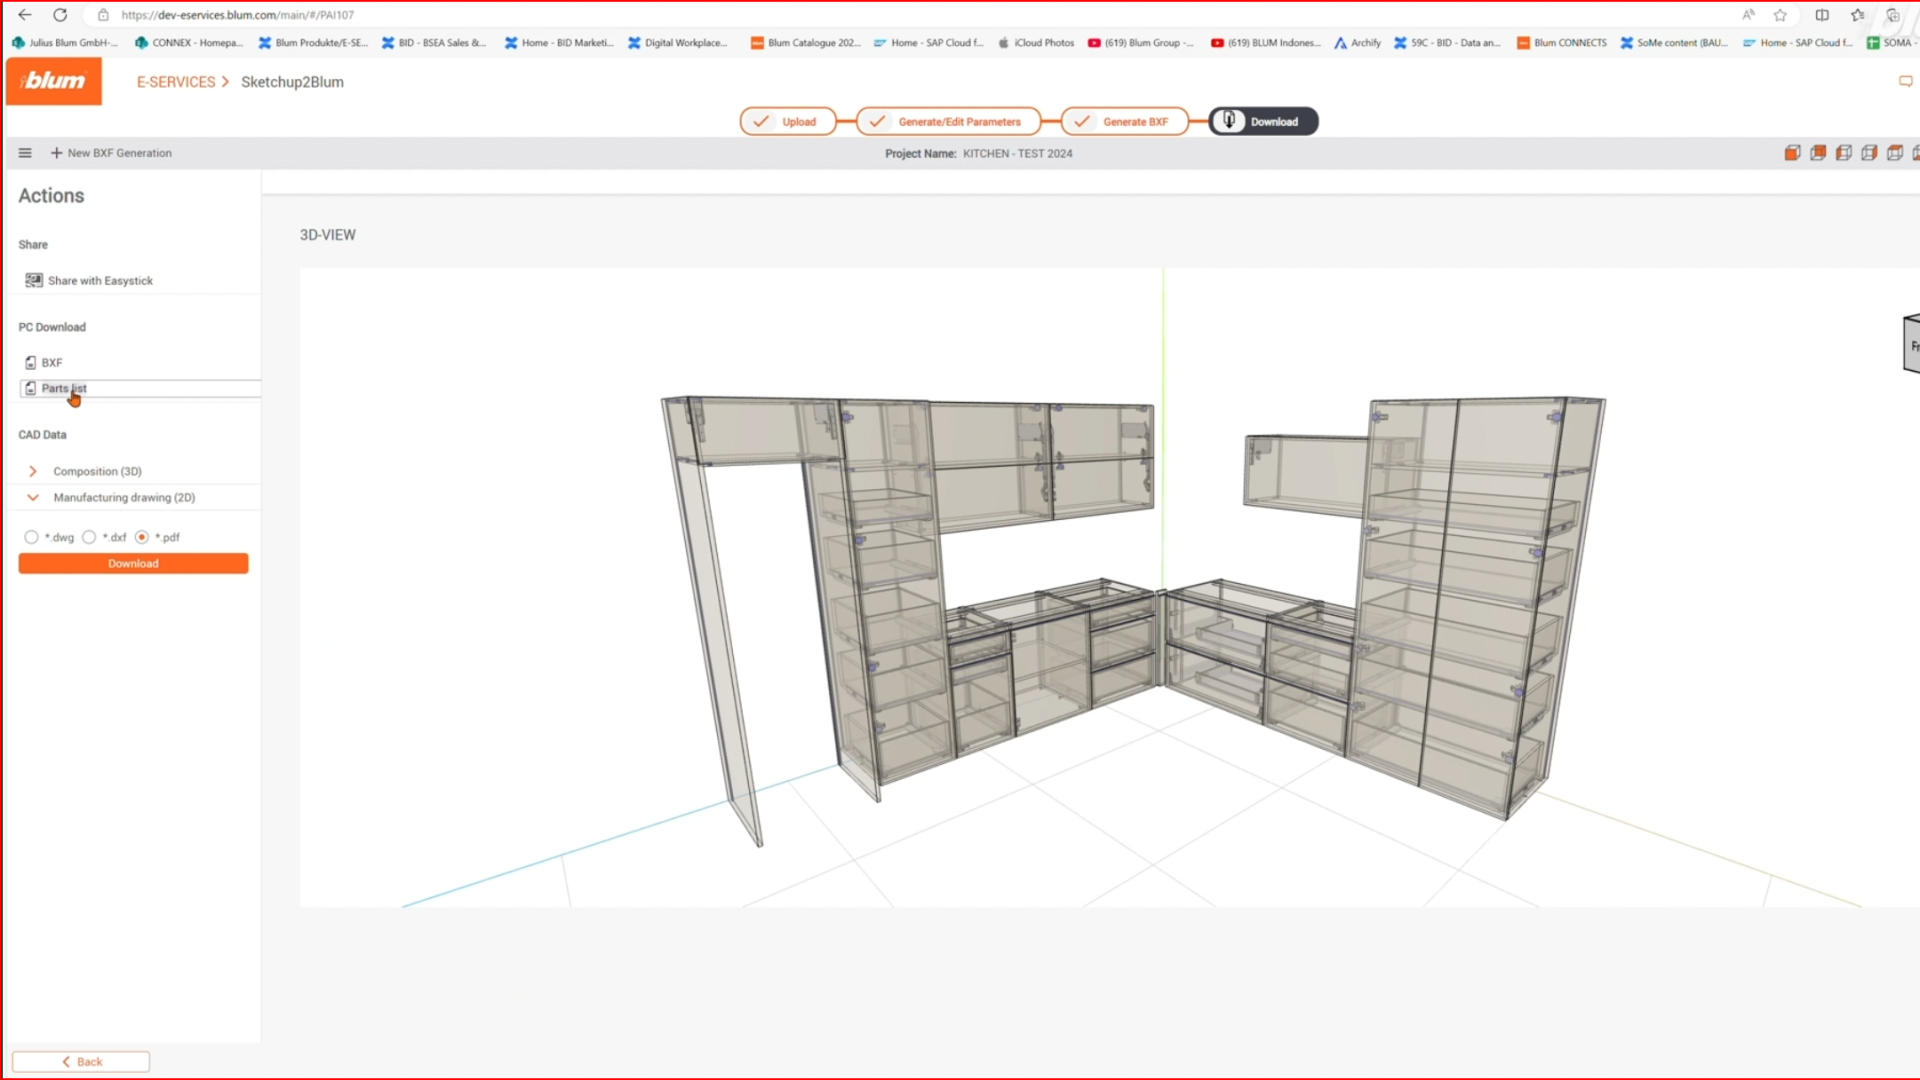
Task: Go to the Generate BXF step
Action: tap(1124, 121)
